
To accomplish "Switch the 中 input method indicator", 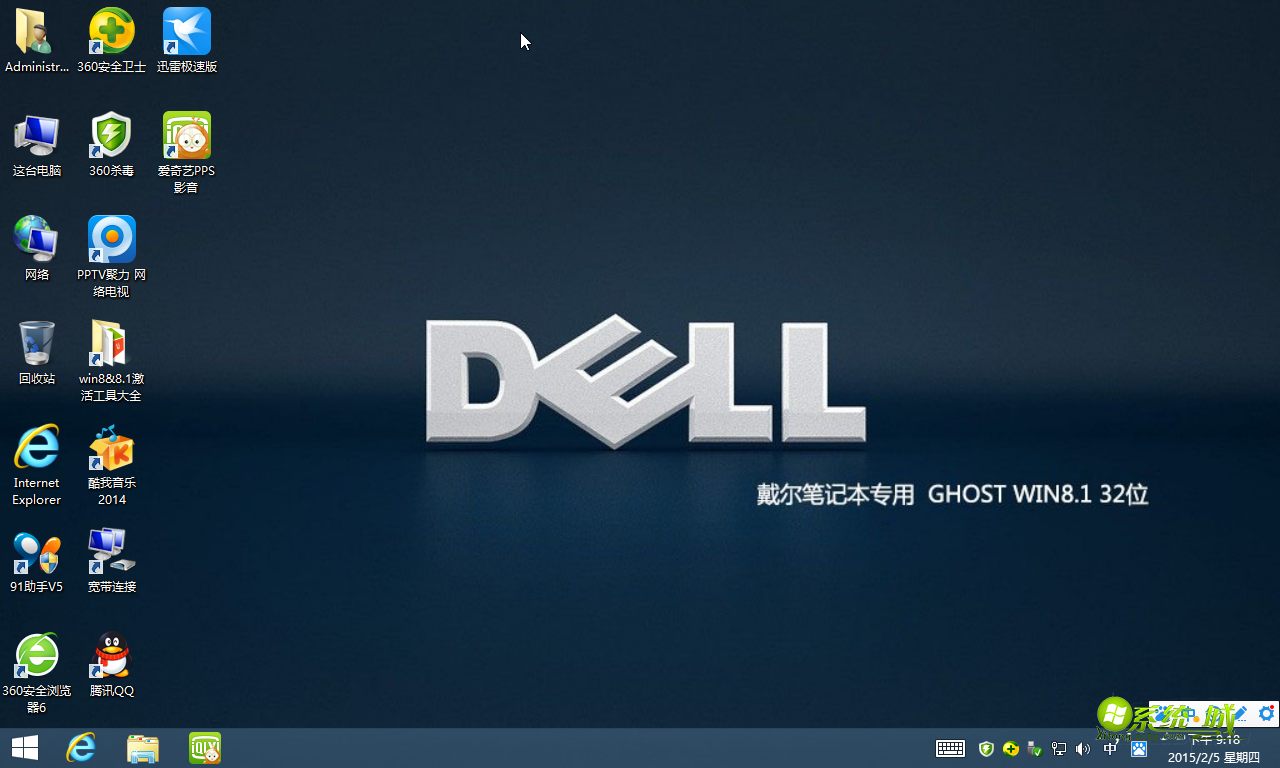I will (1110, 748).
